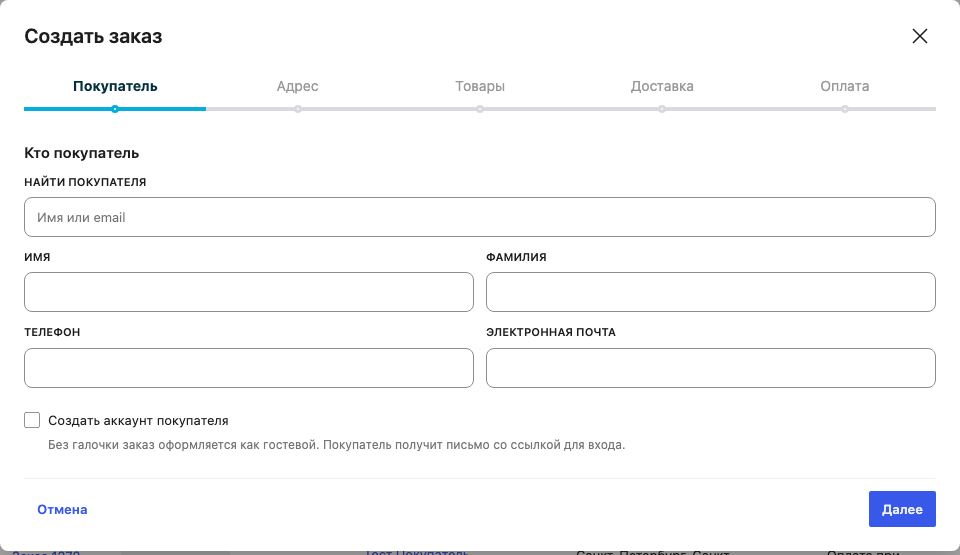Select the Доставка step tab
960x555 pixels.
pyautogui.click(x=662, y=86)
